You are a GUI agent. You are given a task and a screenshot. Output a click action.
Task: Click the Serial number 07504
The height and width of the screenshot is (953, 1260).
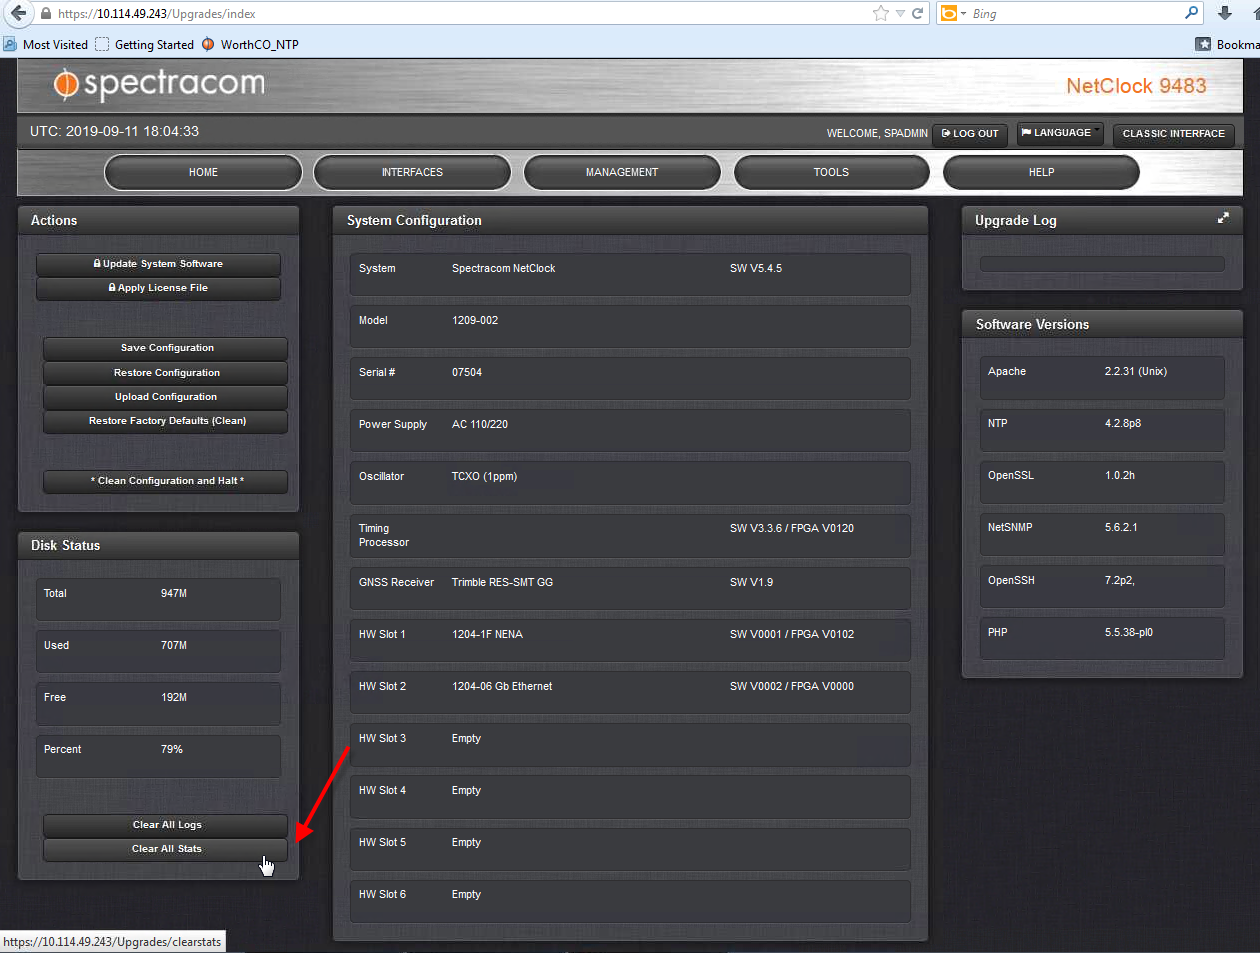(467, 373)
